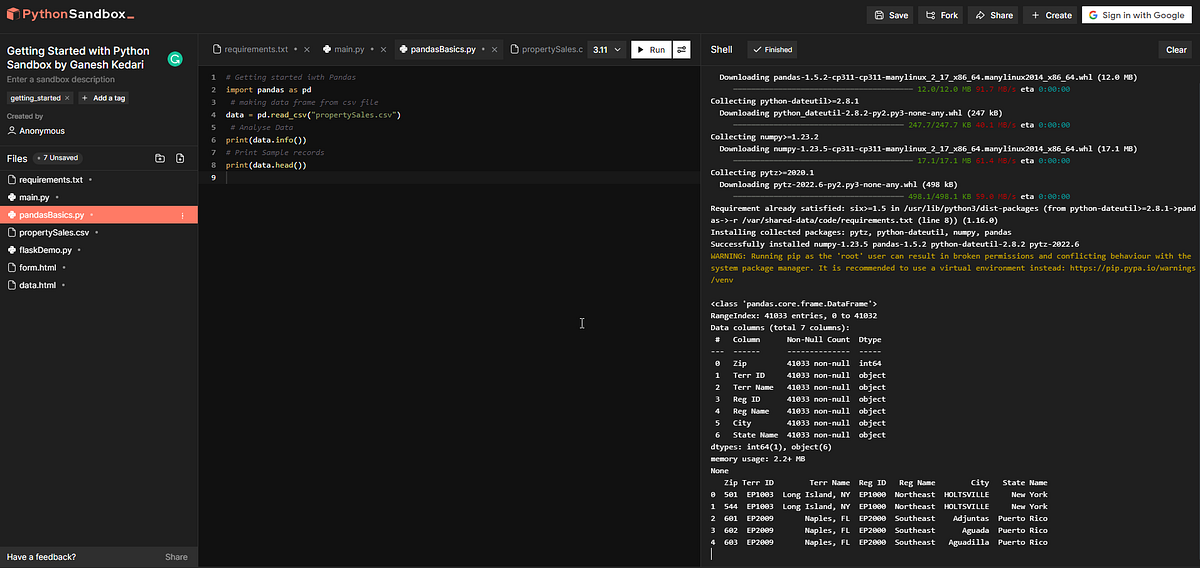Screen dimensions: 1200x568
Task: Open flaskDemo.py in the file list
Action: [45, 250]
